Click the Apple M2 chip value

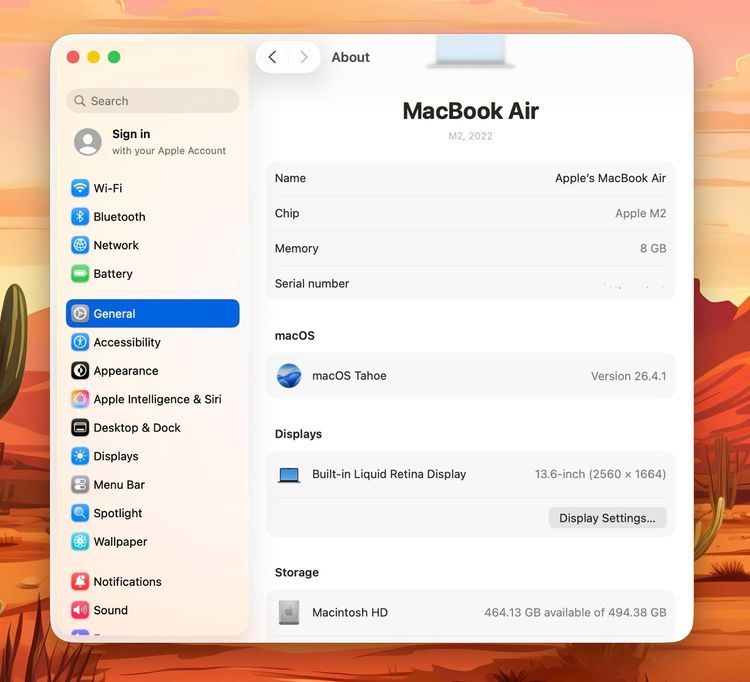pos(640,213)
